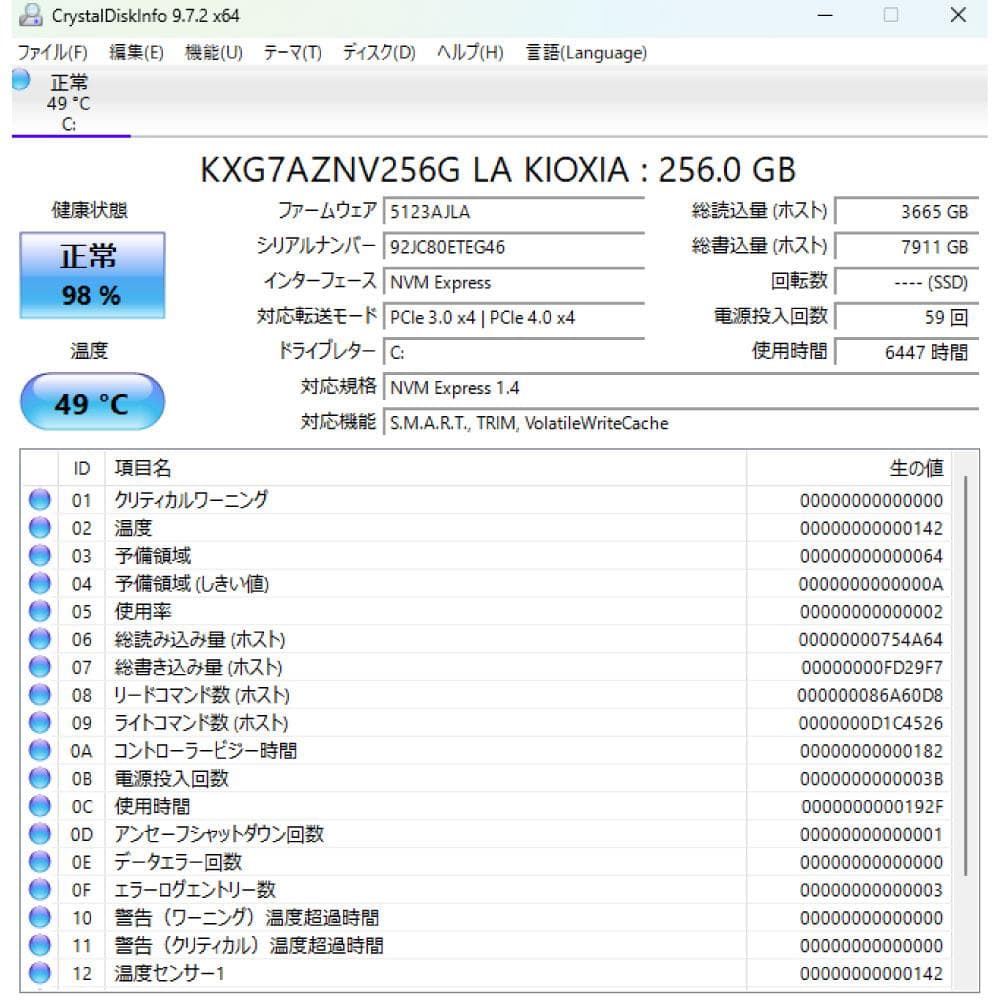
Task: Open the ファイル(F) menu
Action: (52, 52)
